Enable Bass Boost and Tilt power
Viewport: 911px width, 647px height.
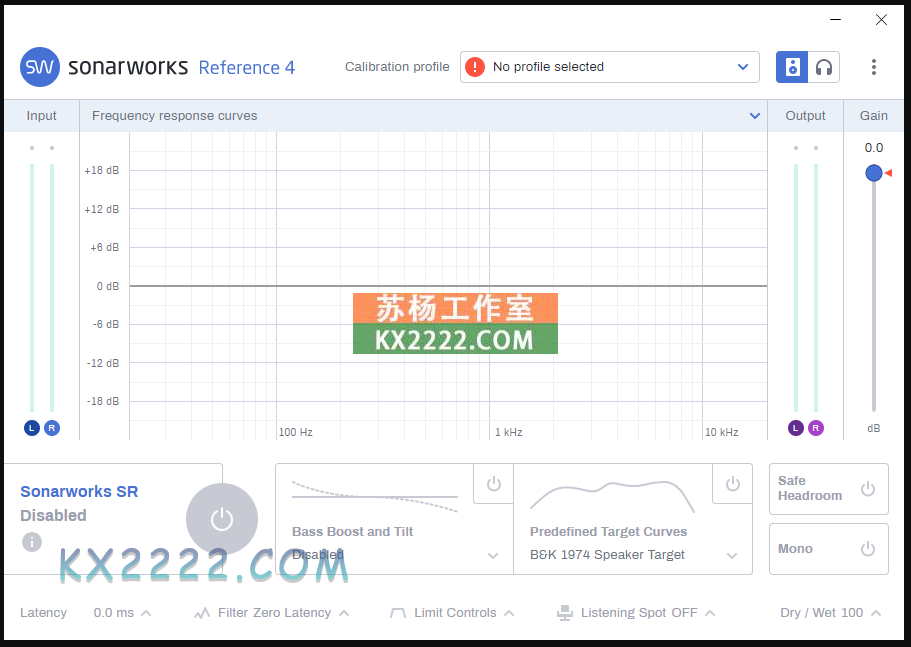[494, 483]
